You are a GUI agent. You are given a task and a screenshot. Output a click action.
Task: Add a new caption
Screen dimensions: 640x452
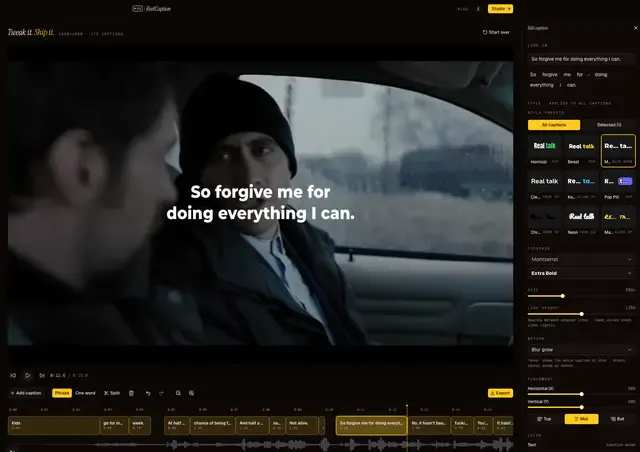pos(26,393)
